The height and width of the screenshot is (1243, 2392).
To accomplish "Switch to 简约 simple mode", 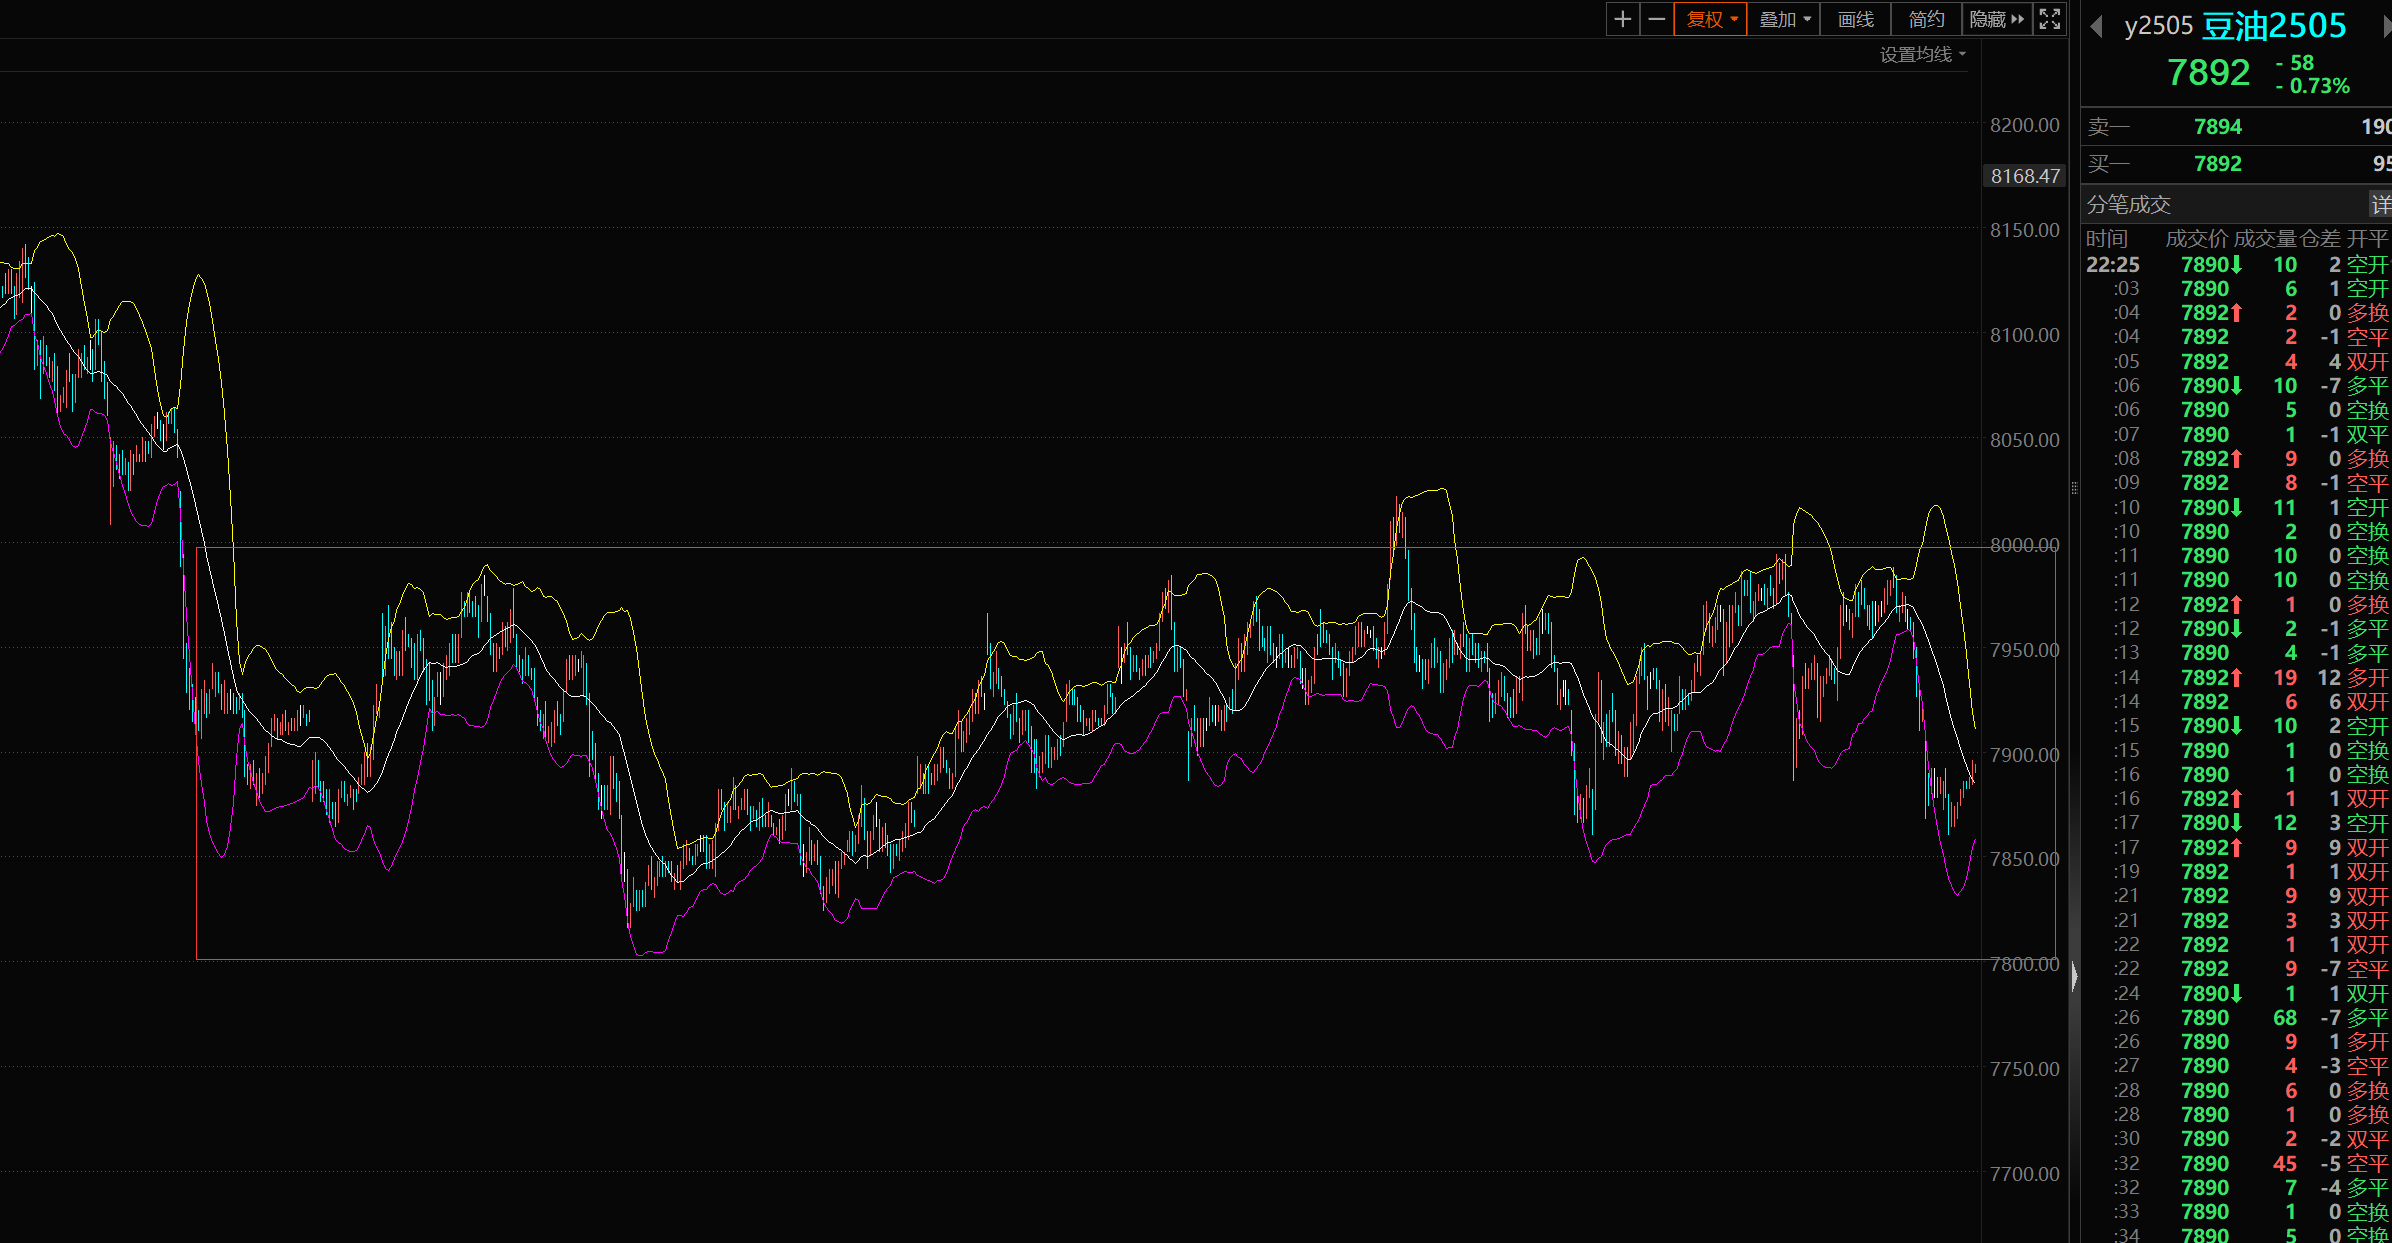I will click(1926, 19).
